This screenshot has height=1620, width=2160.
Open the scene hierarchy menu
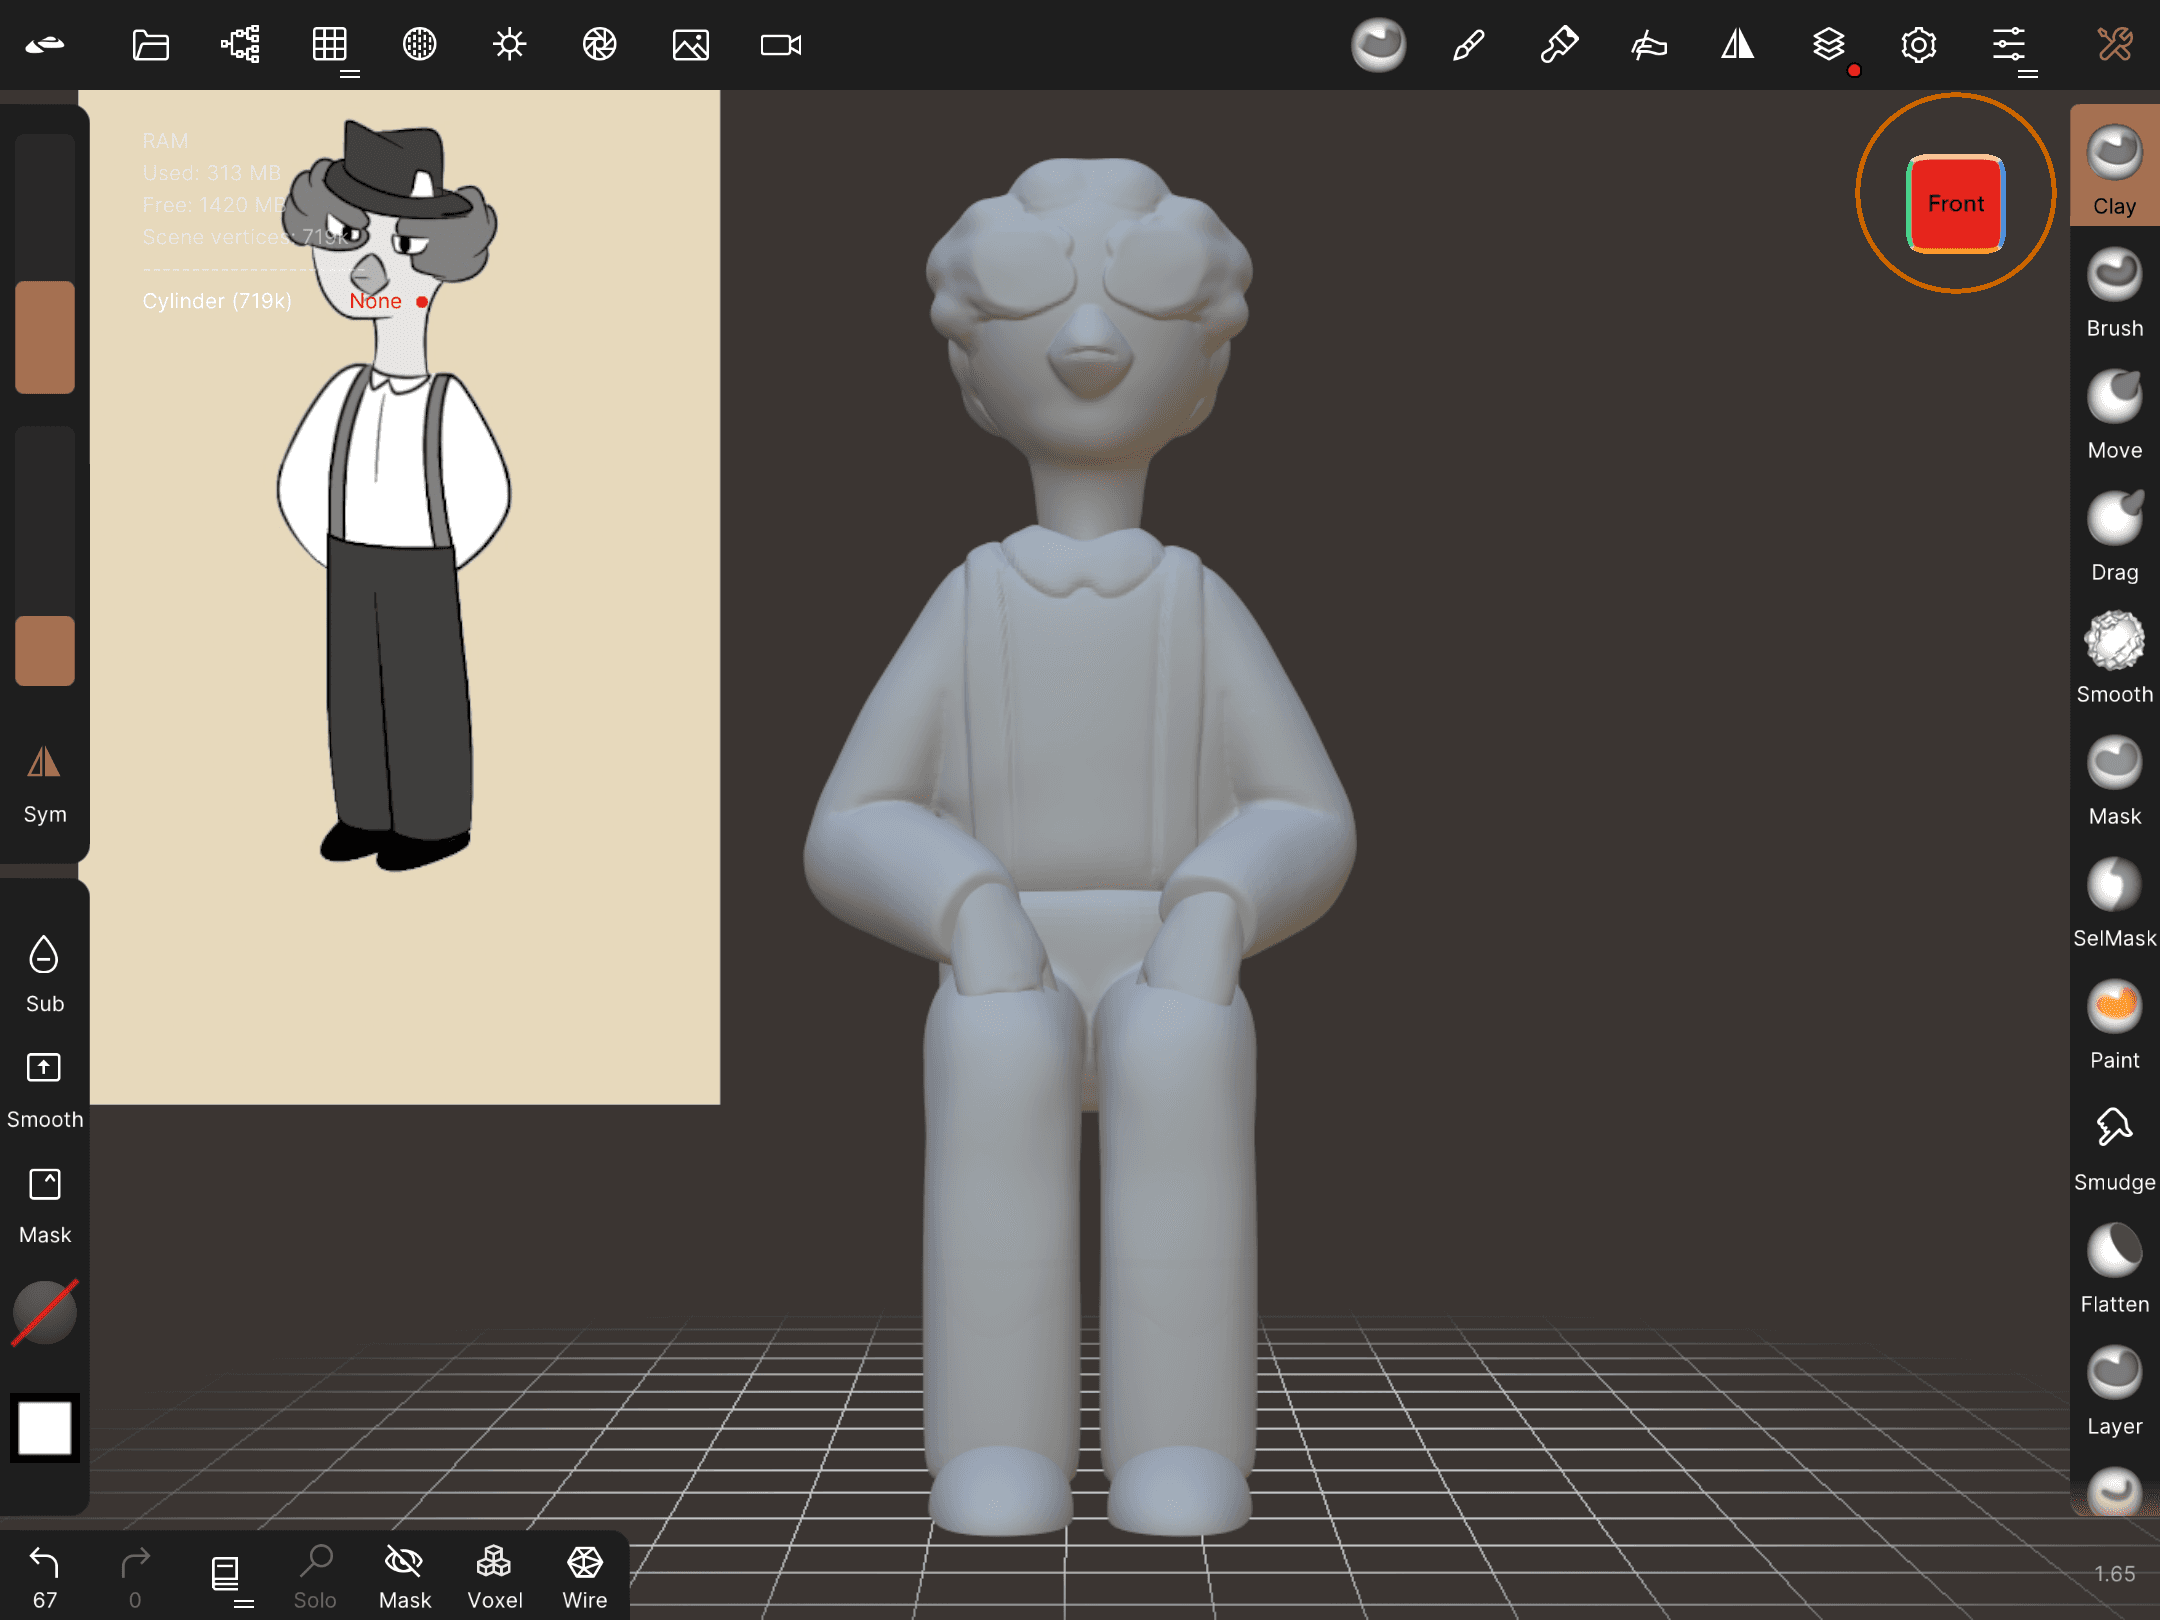coord(240,45)
